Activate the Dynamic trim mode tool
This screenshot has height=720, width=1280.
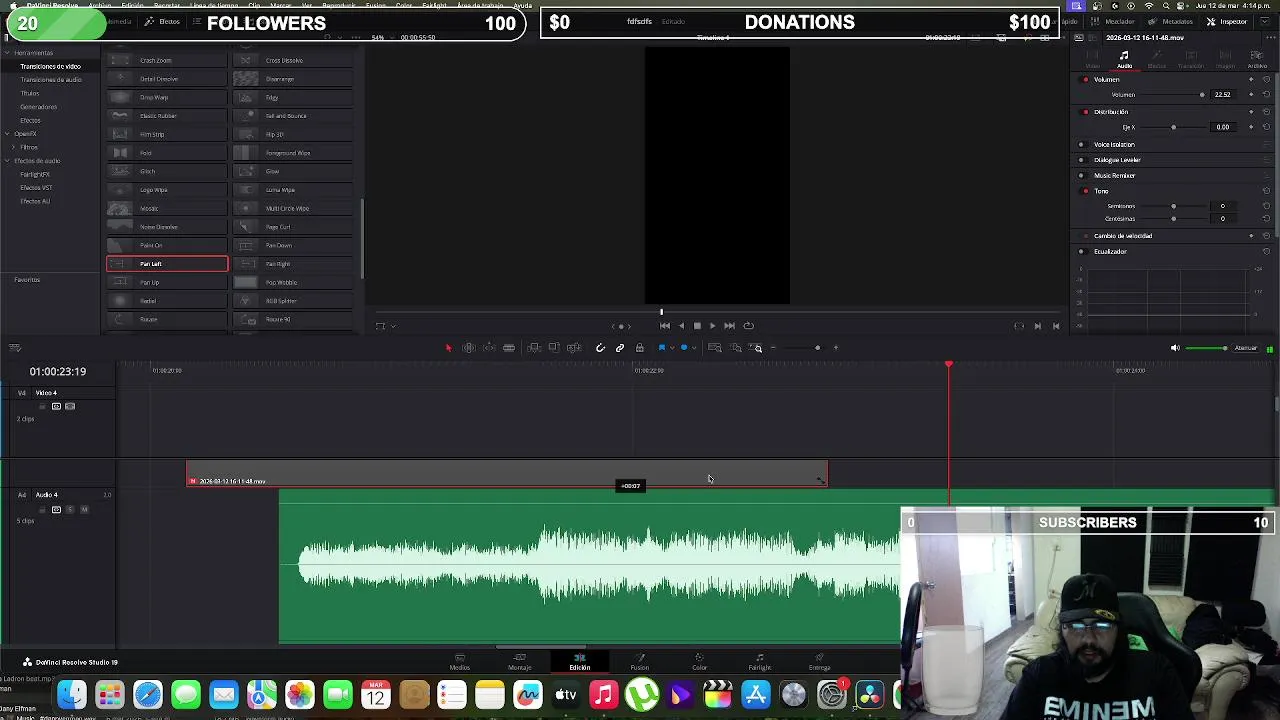[489, 348]
